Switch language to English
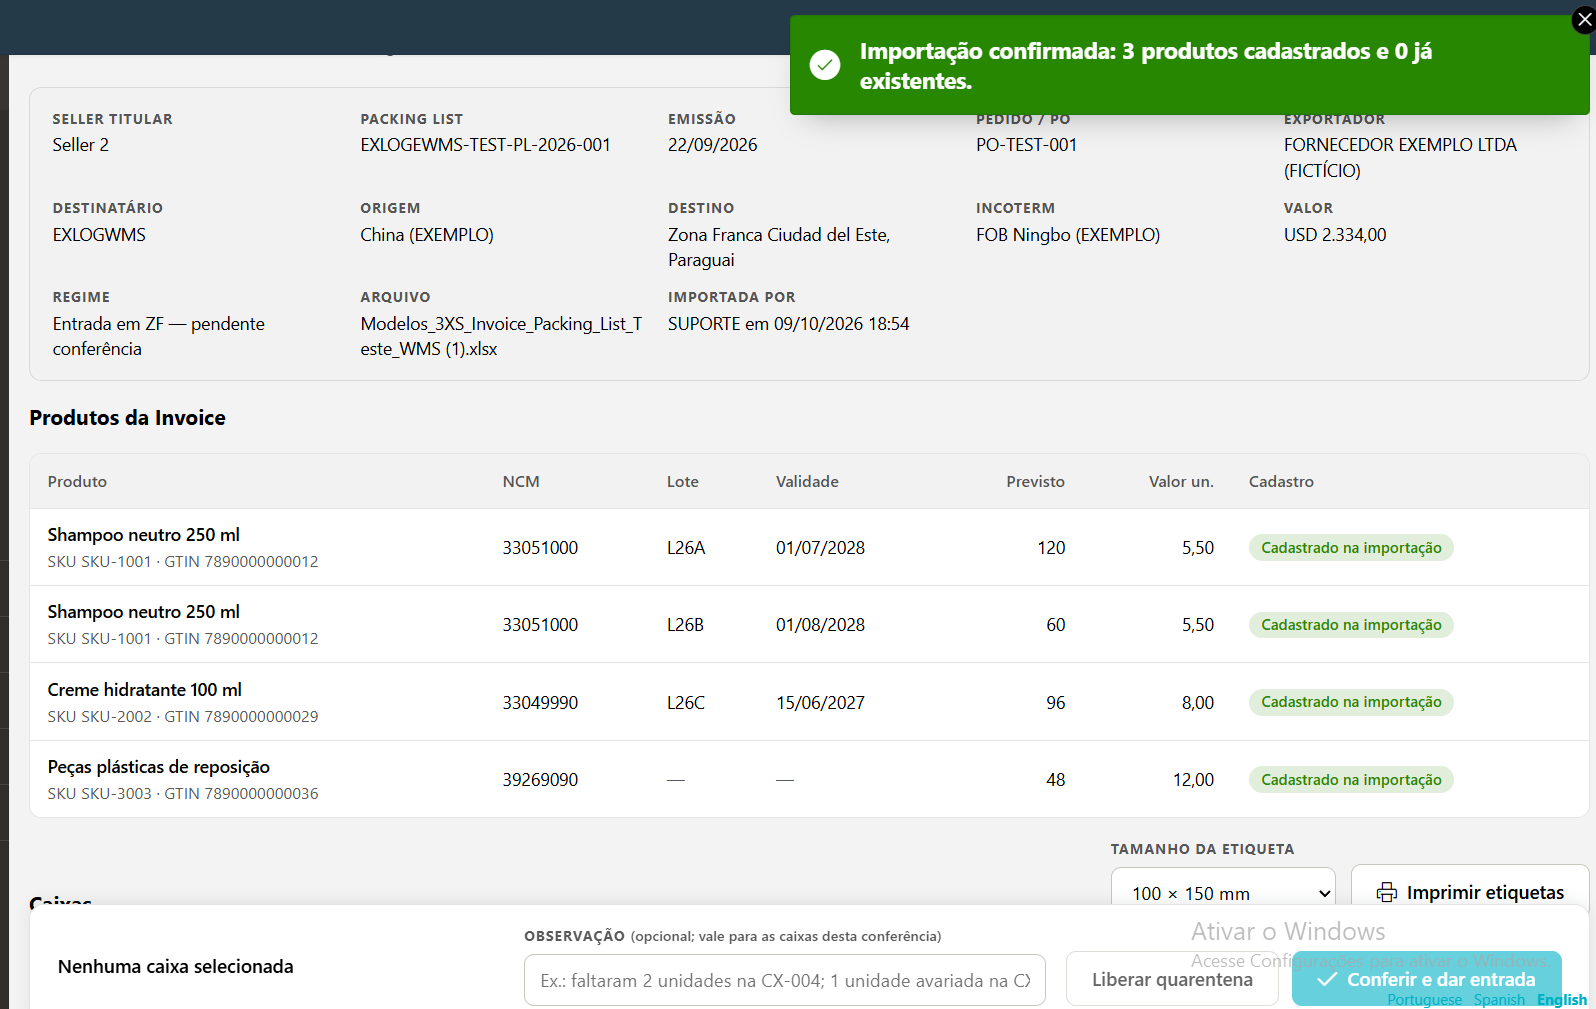This screenshot has height=1009, width=1596. pyautogui.click(x=1562, y=1000)
